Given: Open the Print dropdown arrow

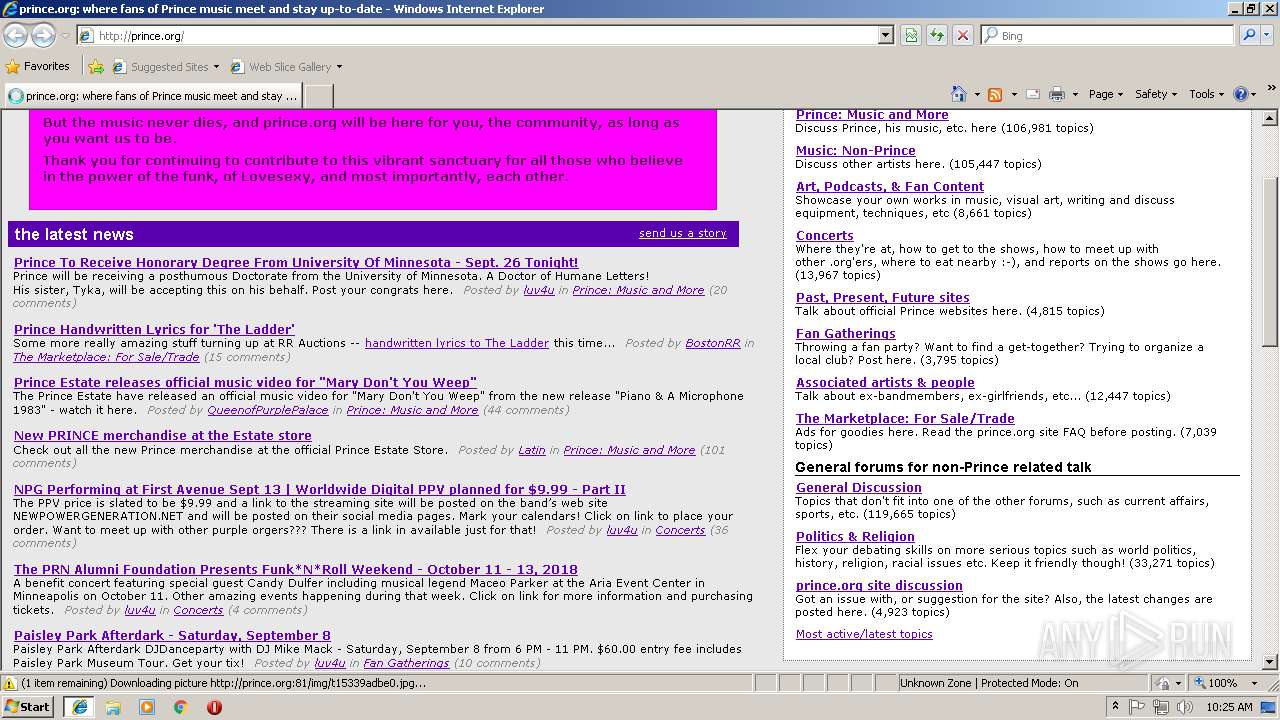Looking at the screenshot, I should point(1075,94).
